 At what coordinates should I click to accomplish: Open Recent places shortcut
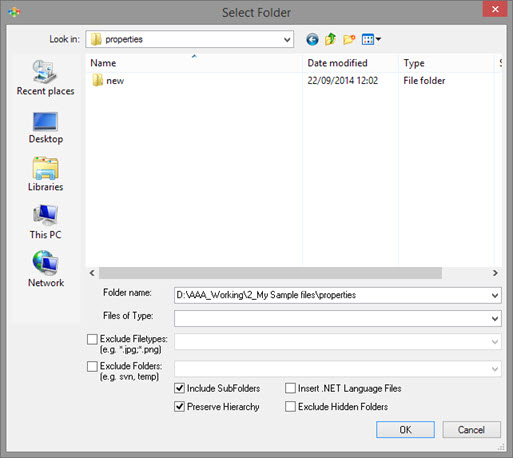pyautogui.click(x=45, y=78)
